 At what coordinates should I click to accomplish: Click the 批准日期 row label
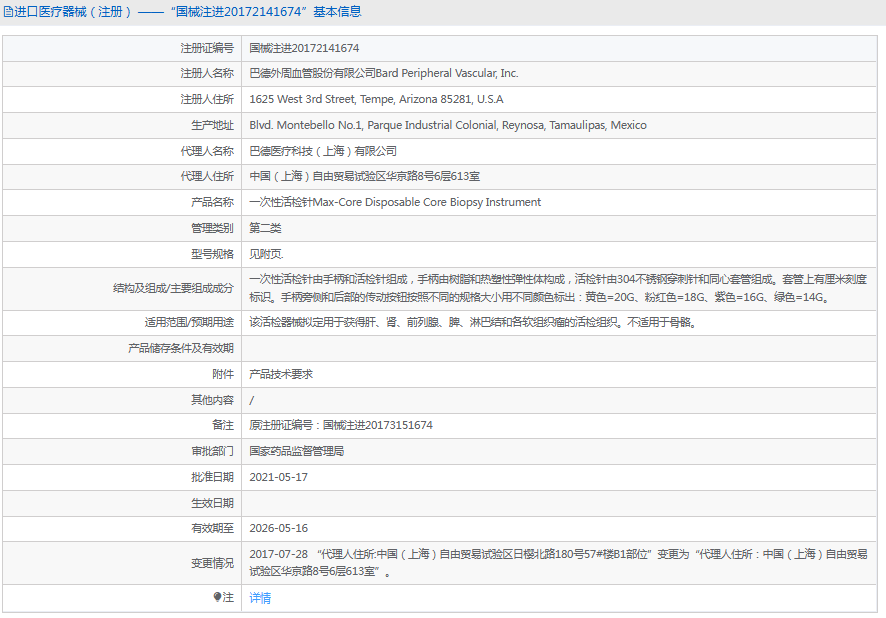tap(212, 477)
